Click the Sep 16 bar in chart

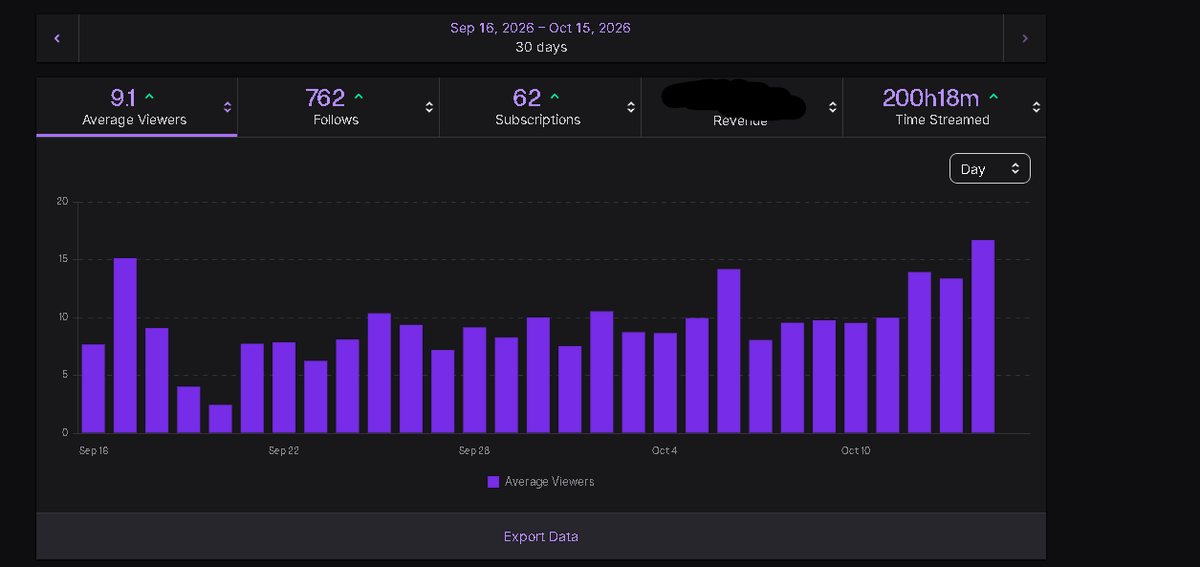click(93, 388)
